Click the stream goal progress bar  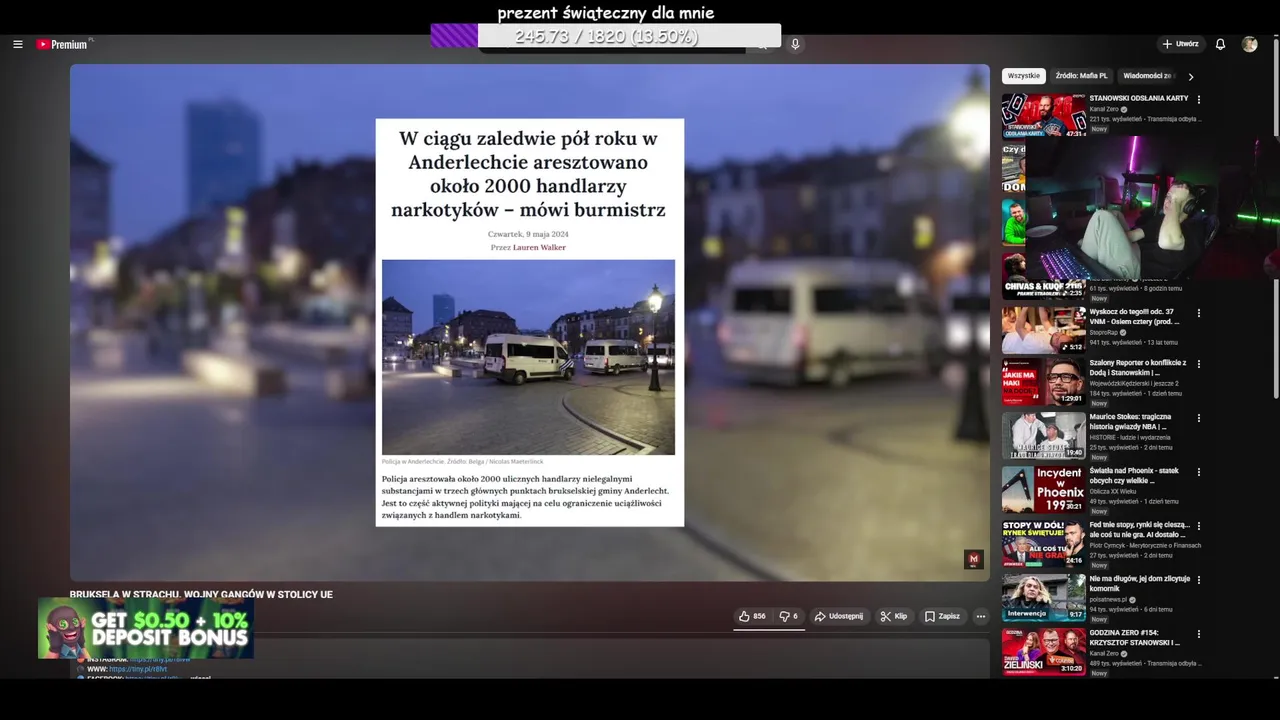click(606, 36)
